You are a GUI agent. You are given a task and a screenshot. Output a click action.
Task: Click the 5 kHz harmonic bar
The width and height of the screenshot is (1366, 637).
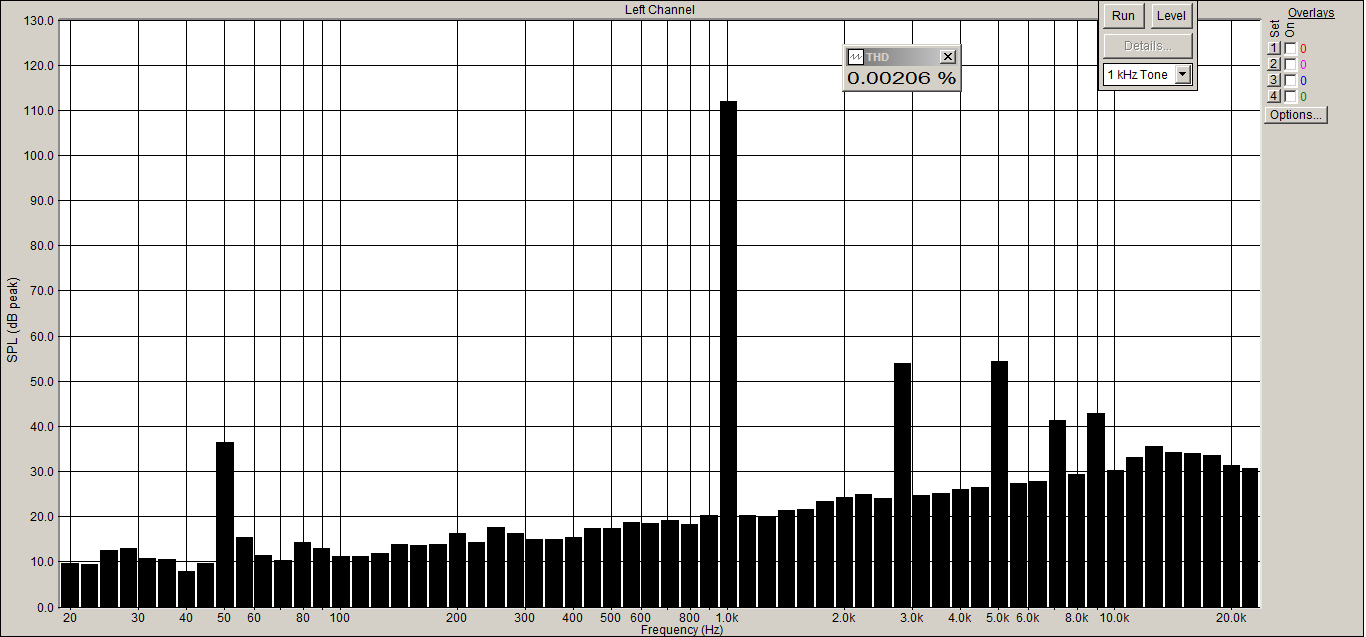pyautogui.click(x=999, y=484)
